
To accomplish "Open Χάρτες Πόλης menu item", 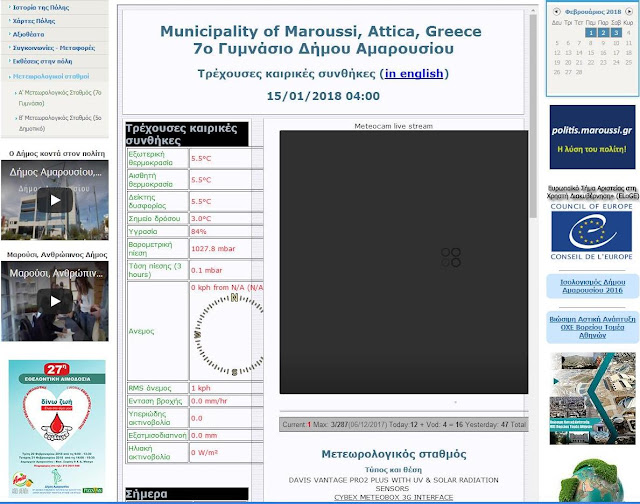I will click(x=34, y=21).
